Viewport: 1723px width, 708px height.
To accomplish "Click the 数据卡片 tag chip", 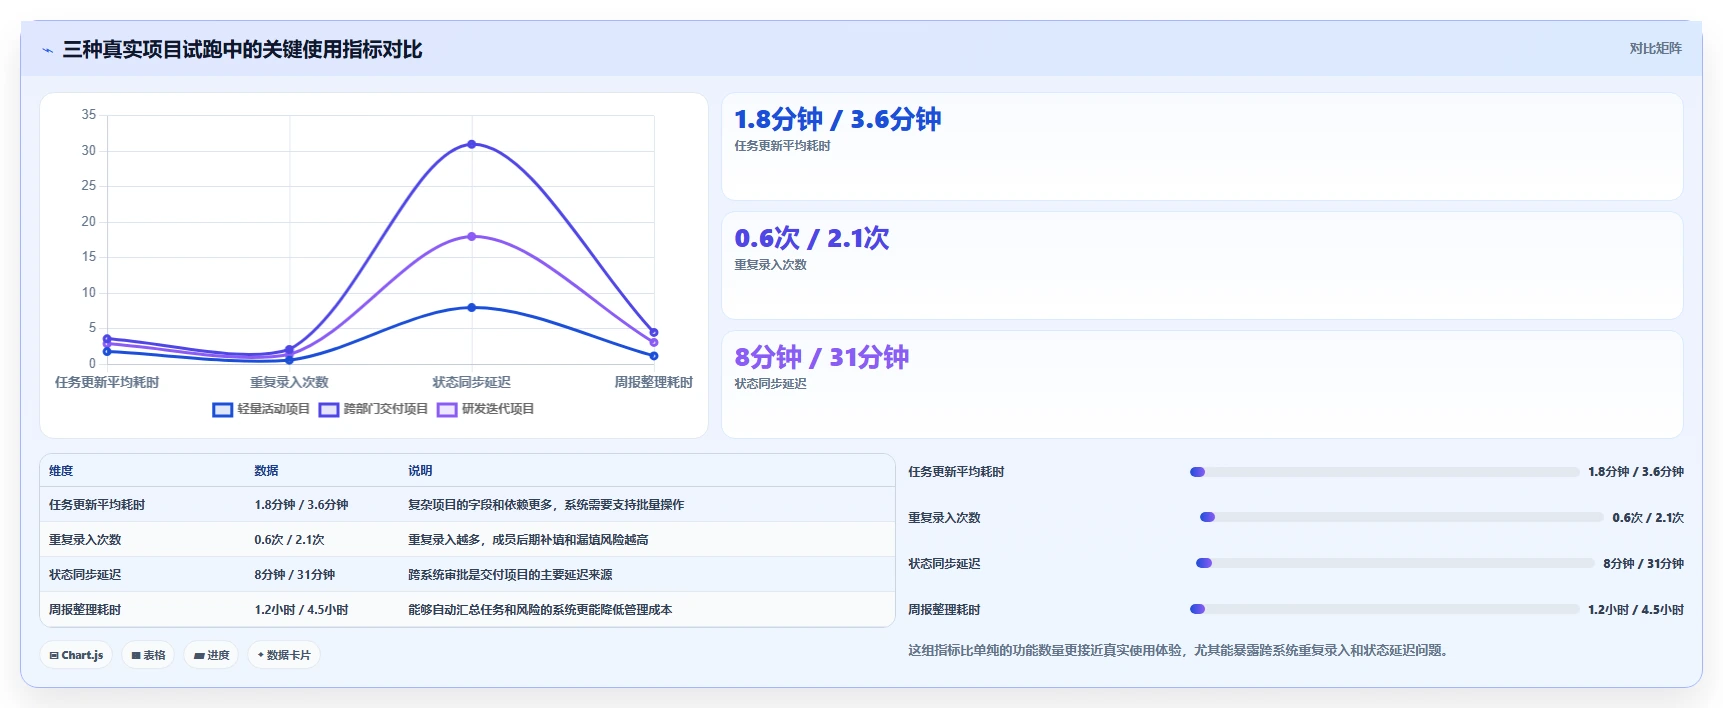I will coord(284,655).
